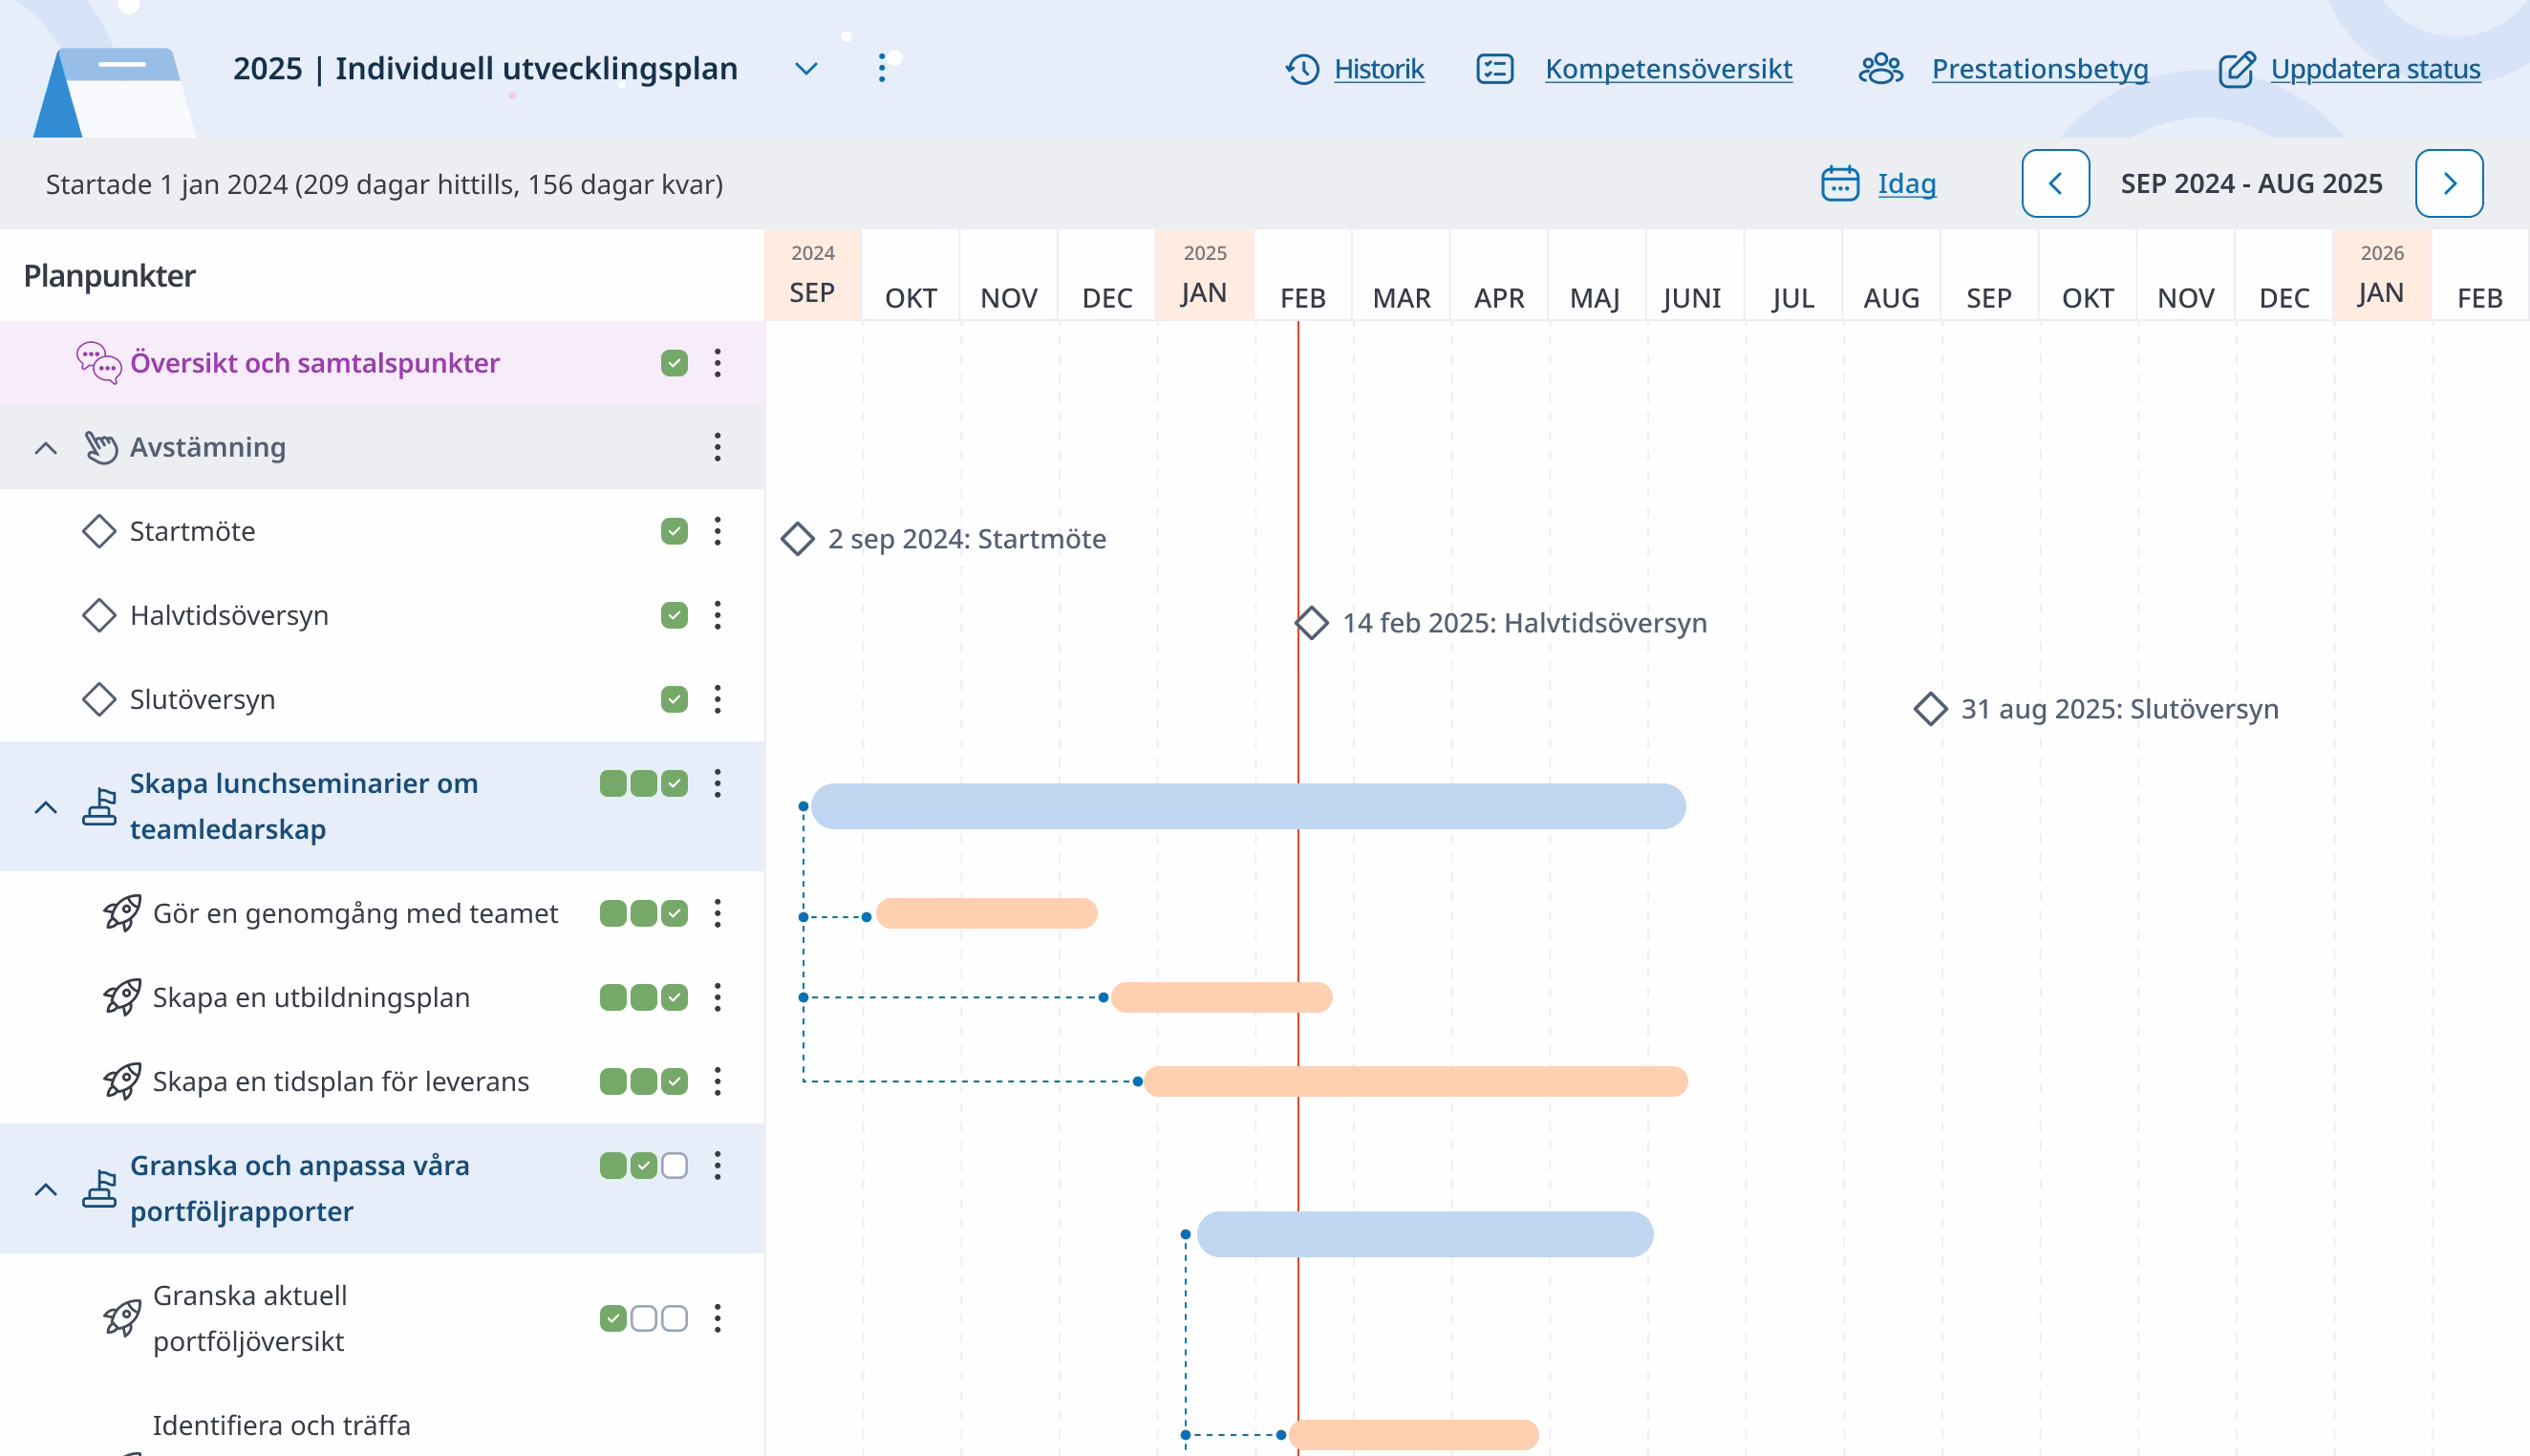Collapse the Granska och anpassa våra portföljrapporter group
Viewport: 2530px width, 1456px height.
tap(45, 1189)
